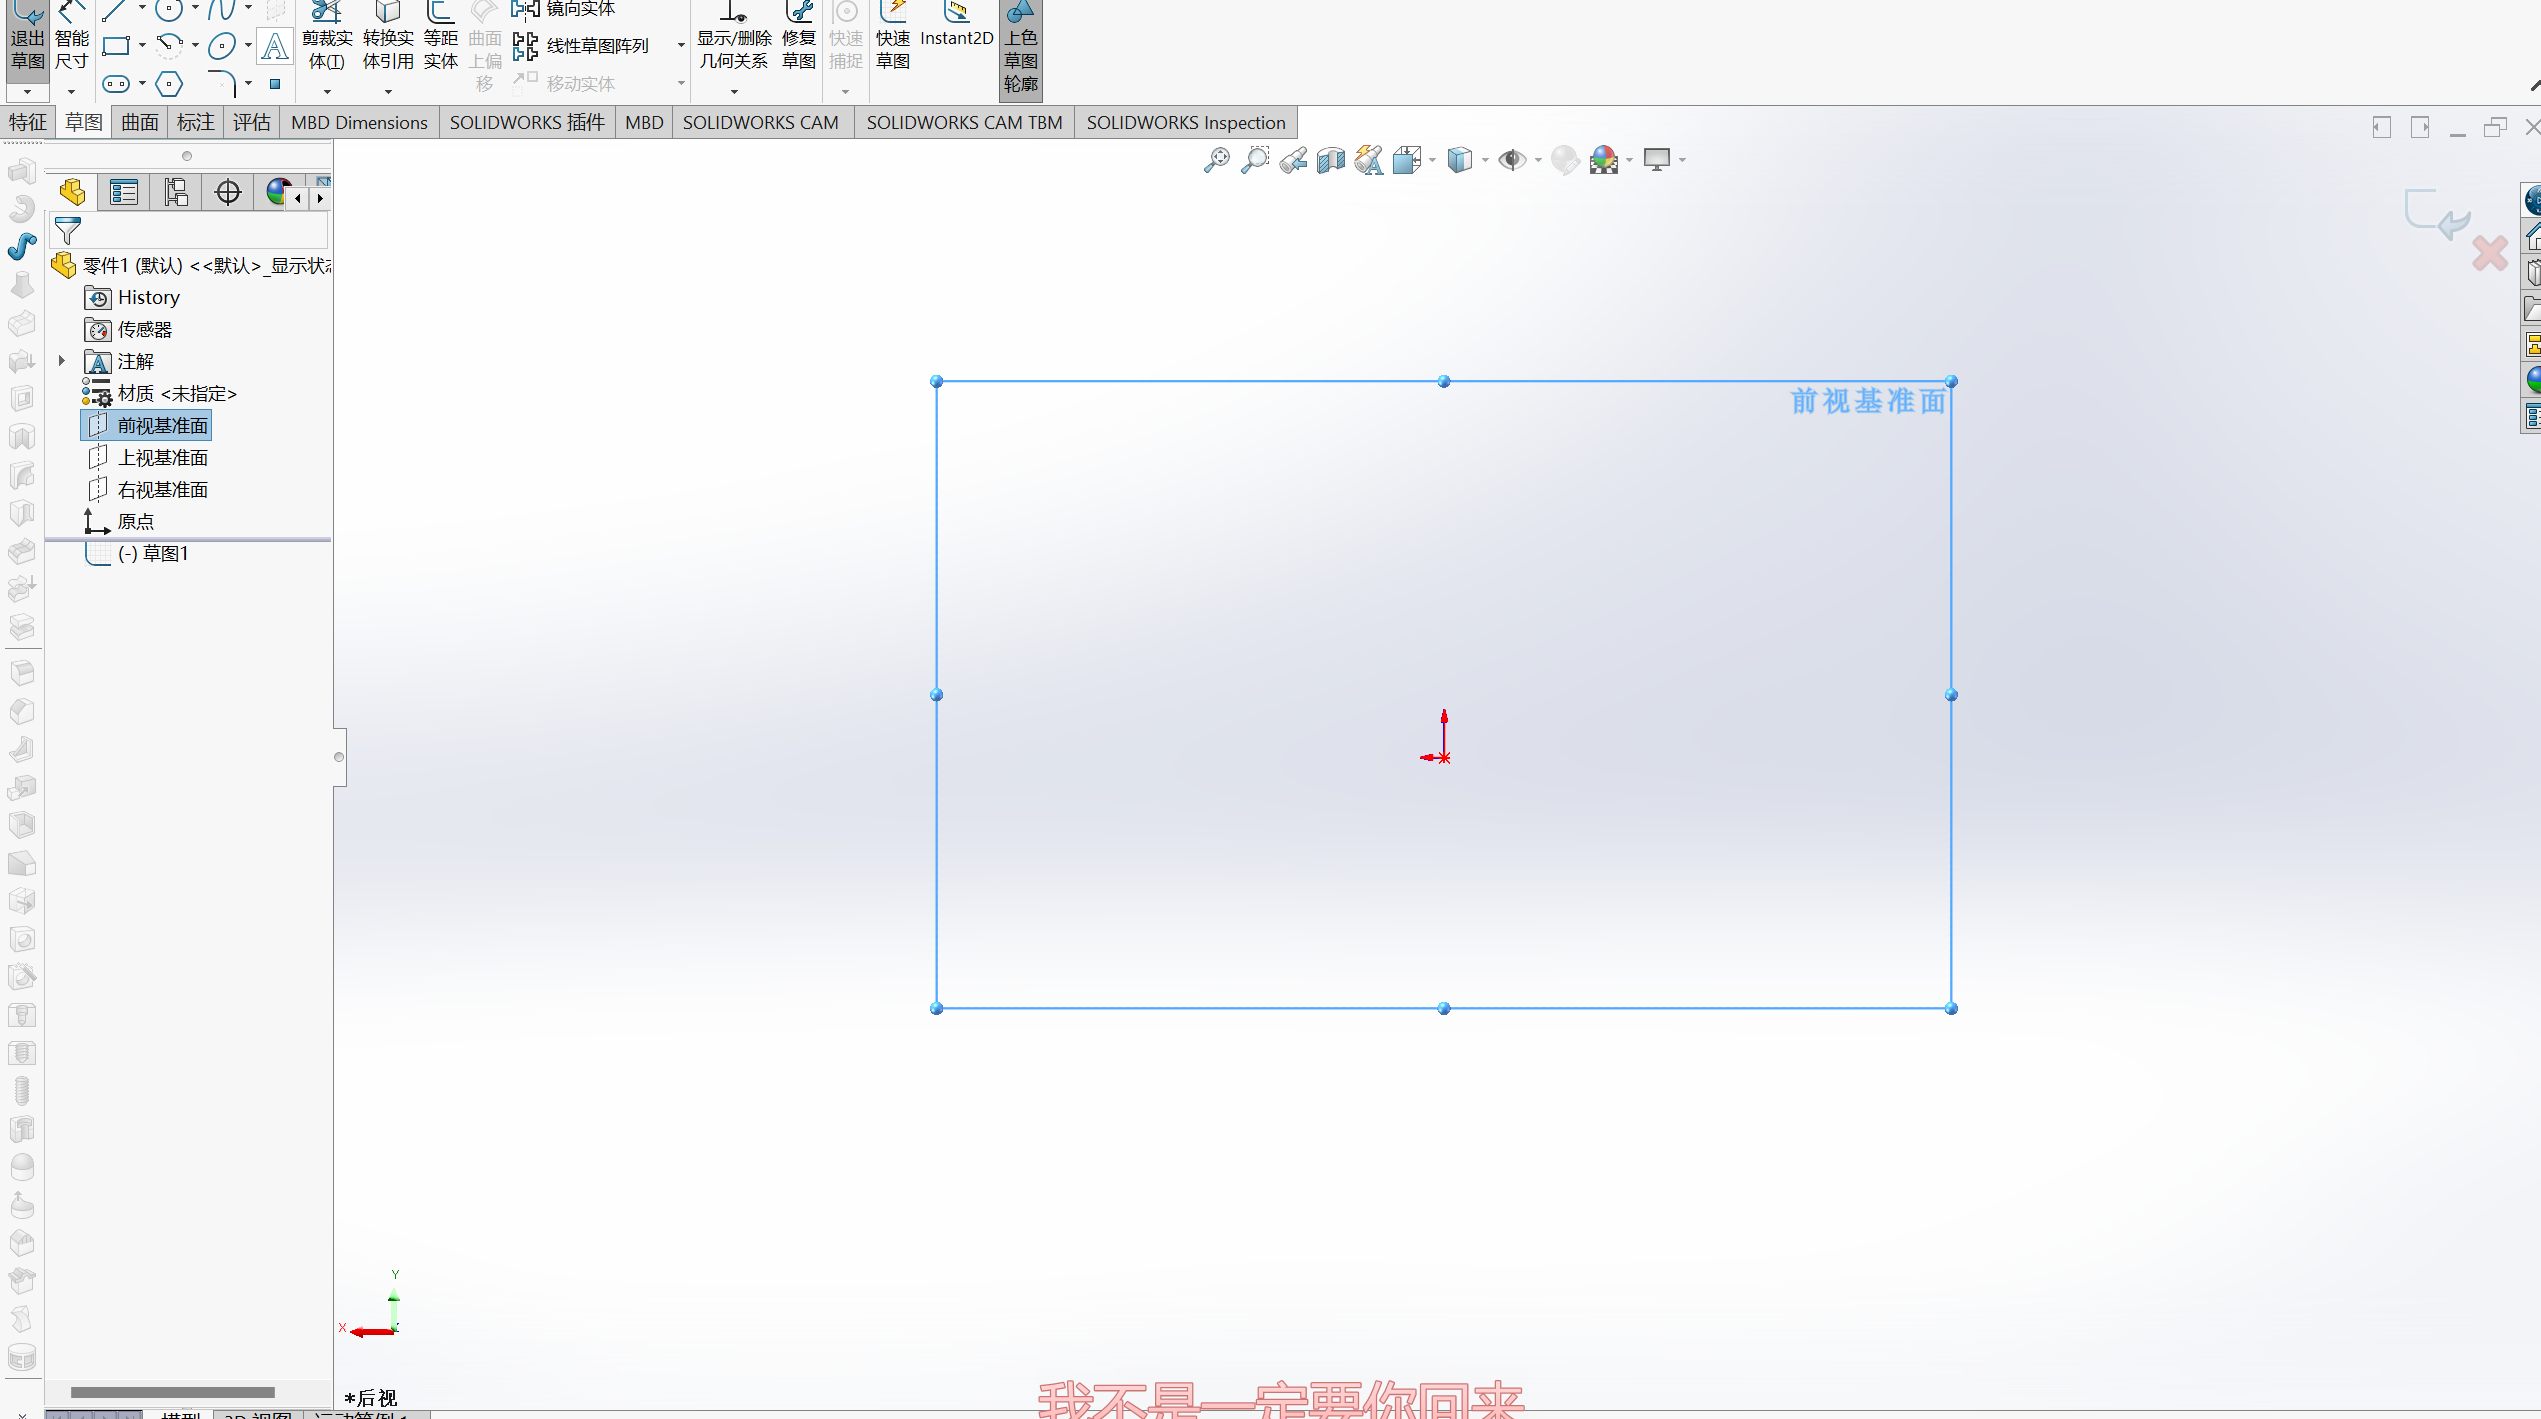The width and height of the screenshot is (2541, 1419).
Task: Open the ConfigurationManager tab icon
Action: pos(176,192)
